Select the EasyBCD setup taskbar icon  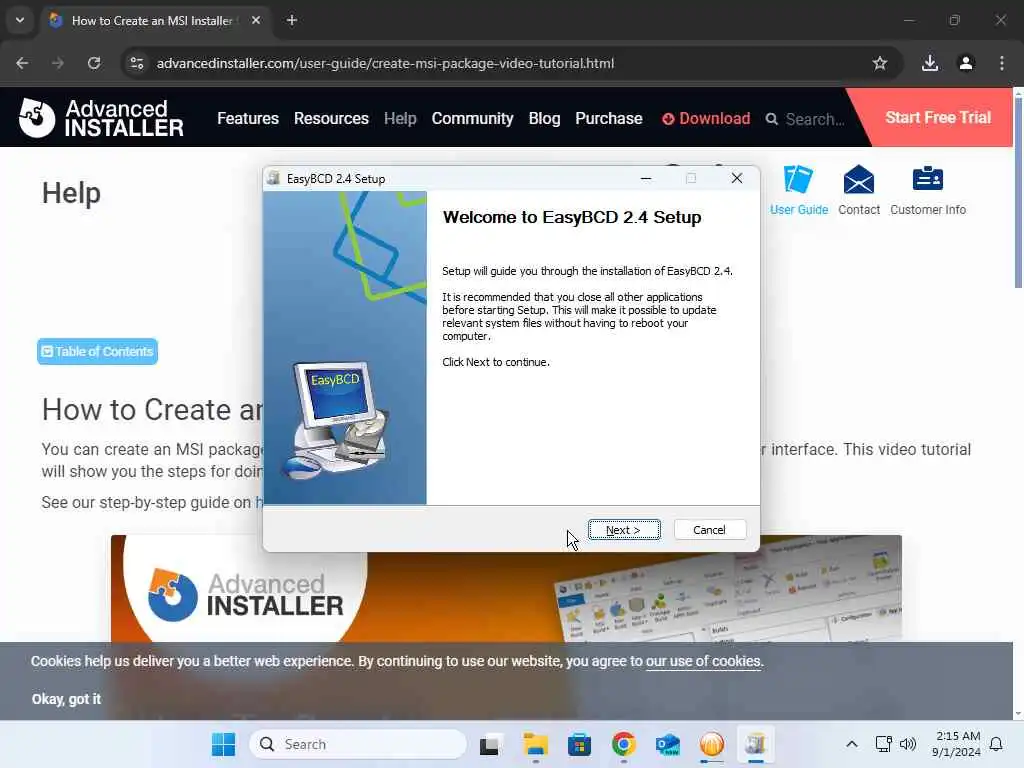(x=756, y=744)
